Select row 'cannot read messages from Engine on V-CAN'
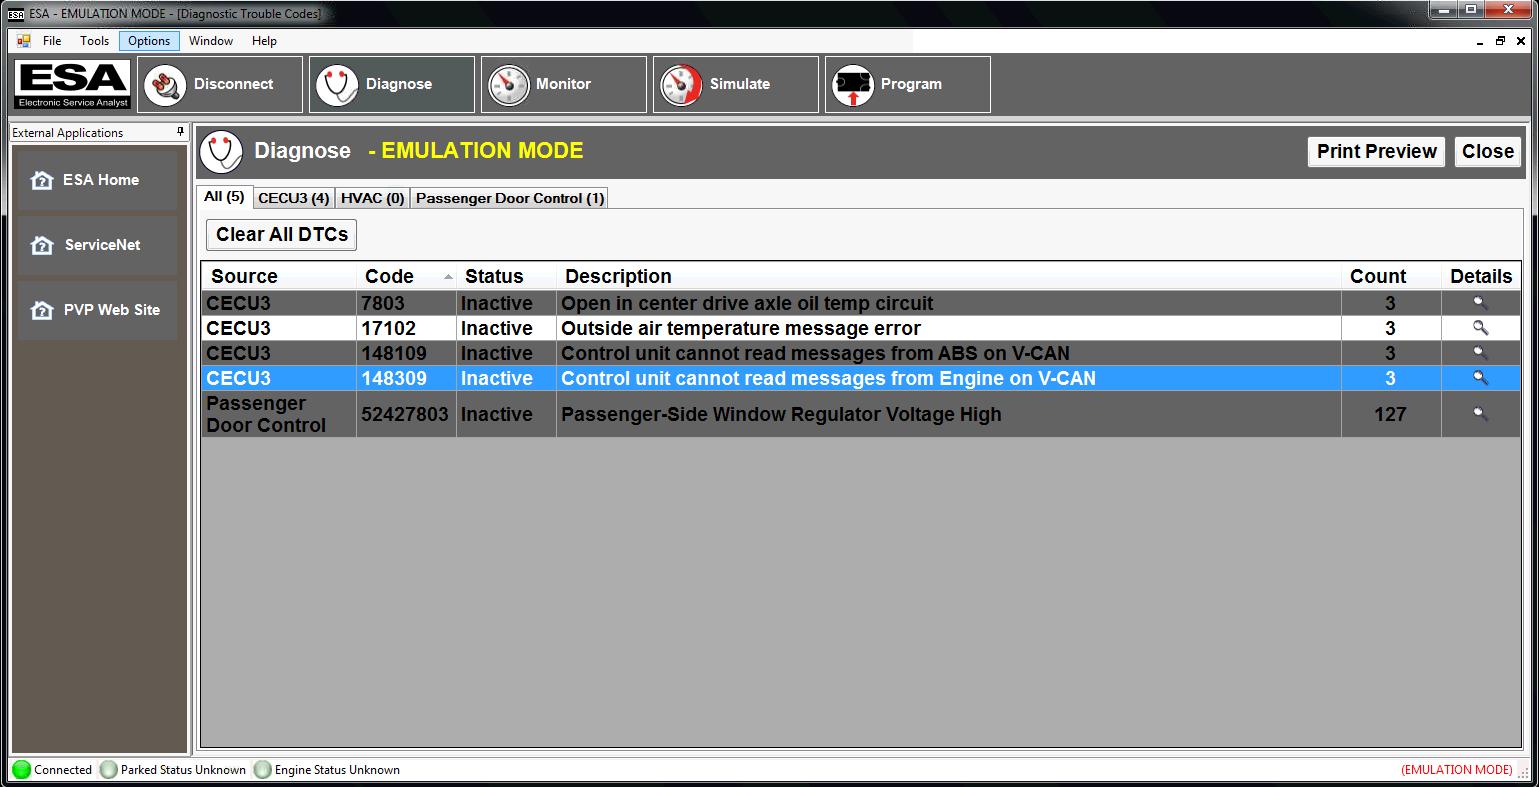 click(861, 378)
